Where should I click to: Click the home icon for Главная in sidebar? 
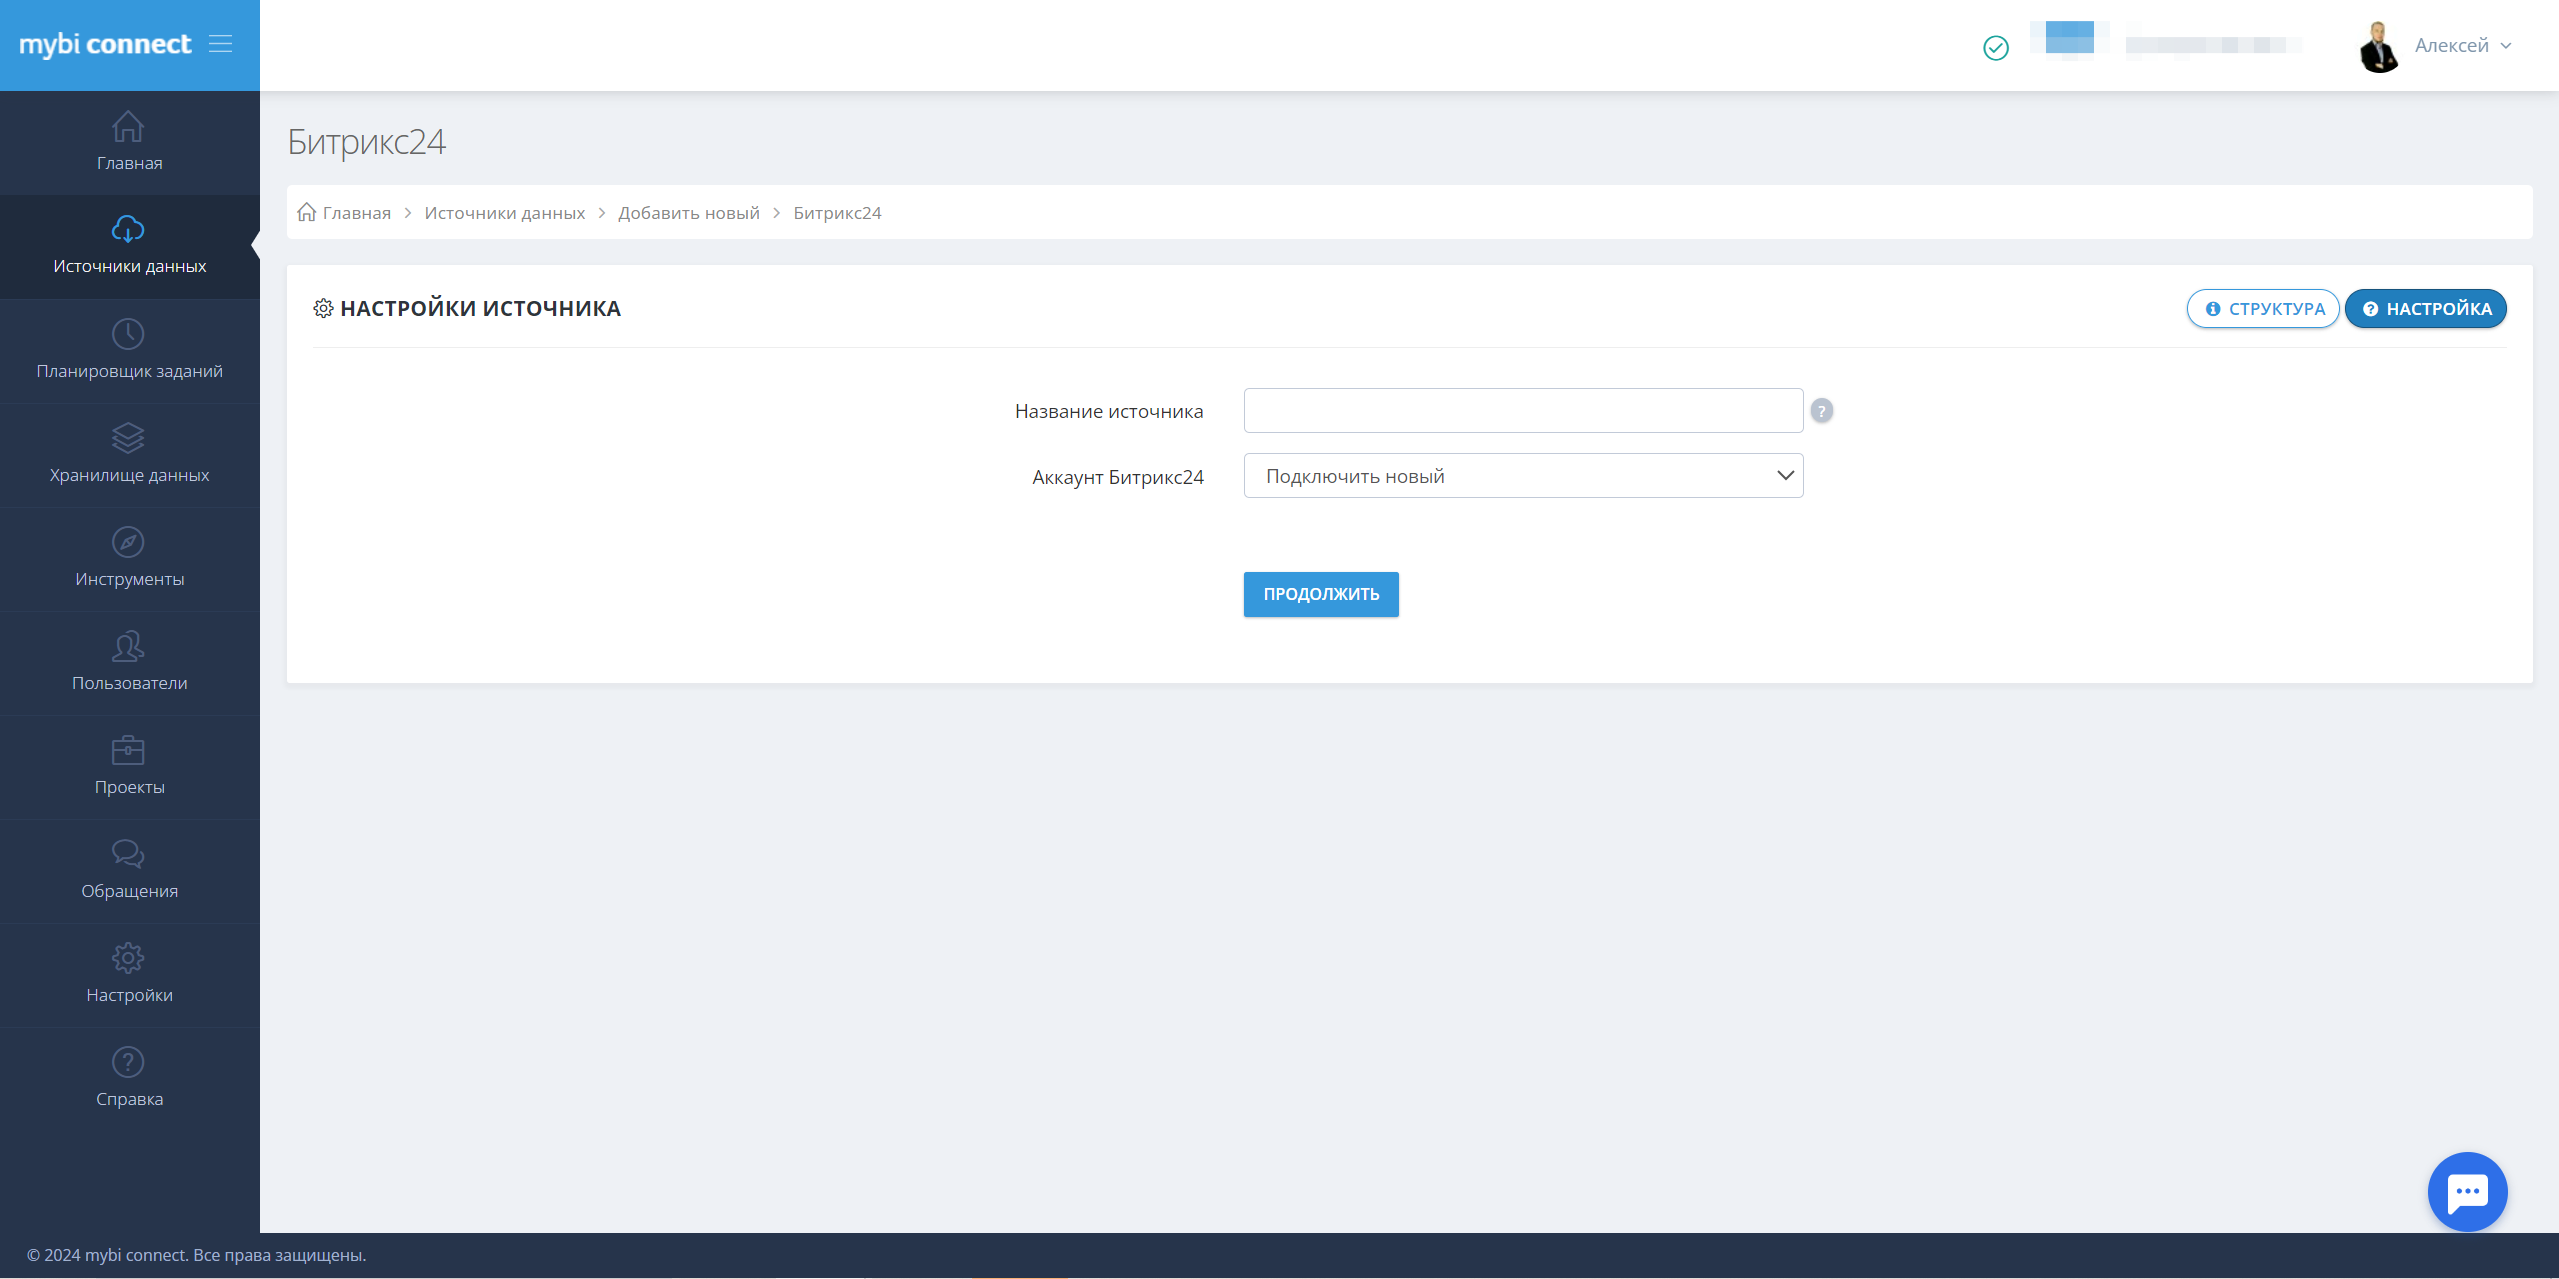coord(128,127)
